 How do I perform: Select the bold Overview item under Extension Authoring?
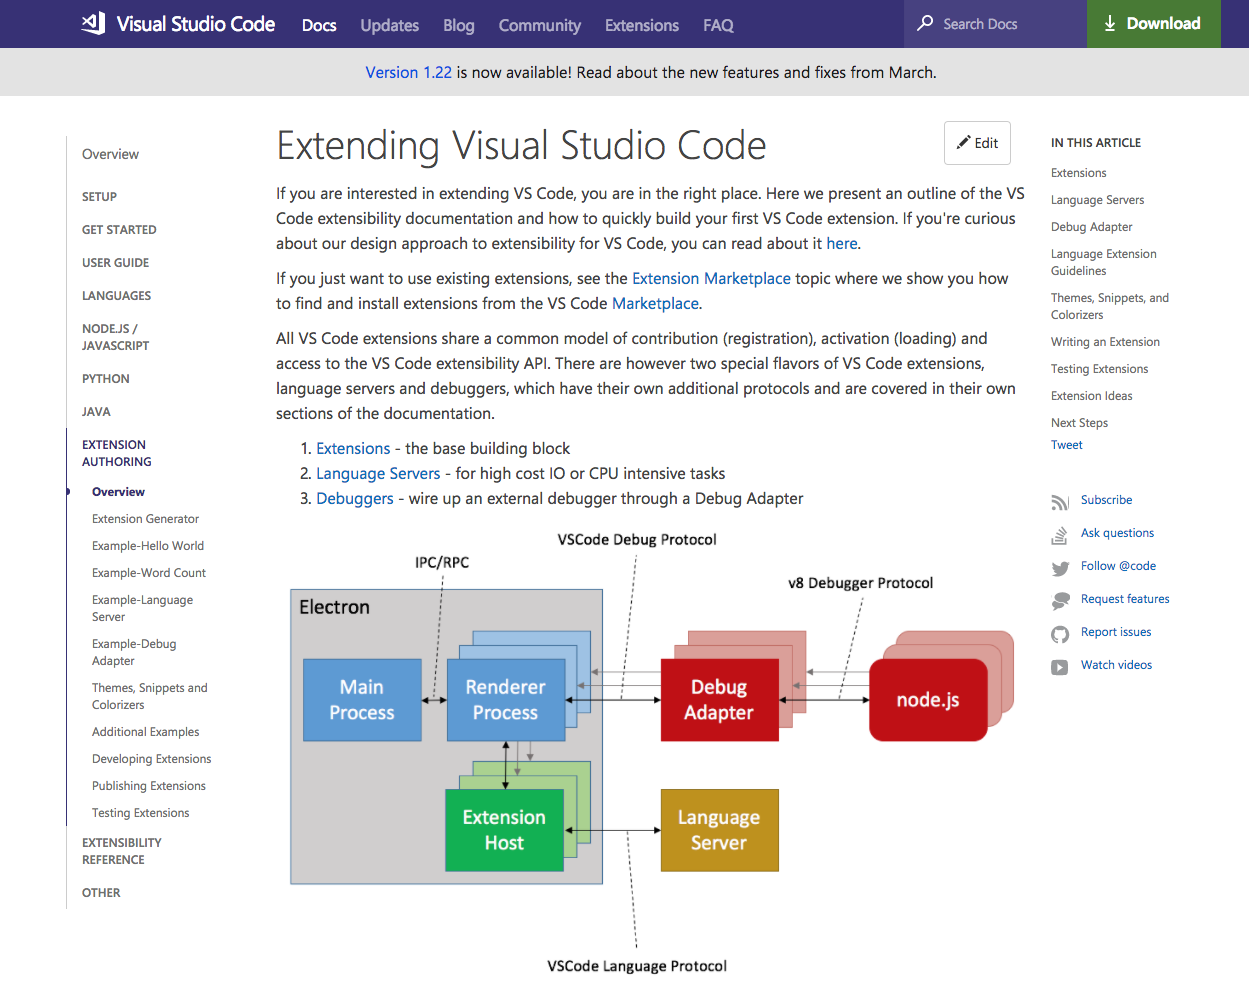coord(118,492)
